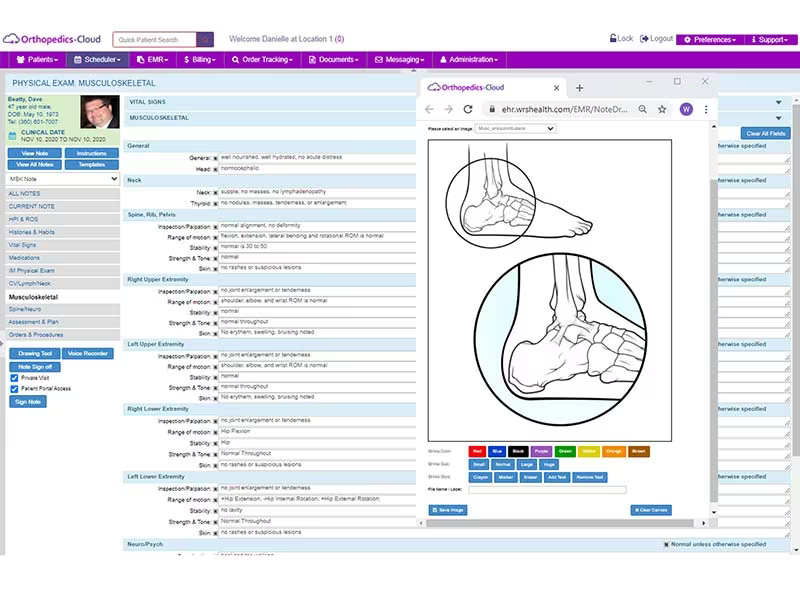This screenshot has height=600, width=800.
Task: Select the Red stroke color
Action: pyautogui.click(x=477, y=452)
